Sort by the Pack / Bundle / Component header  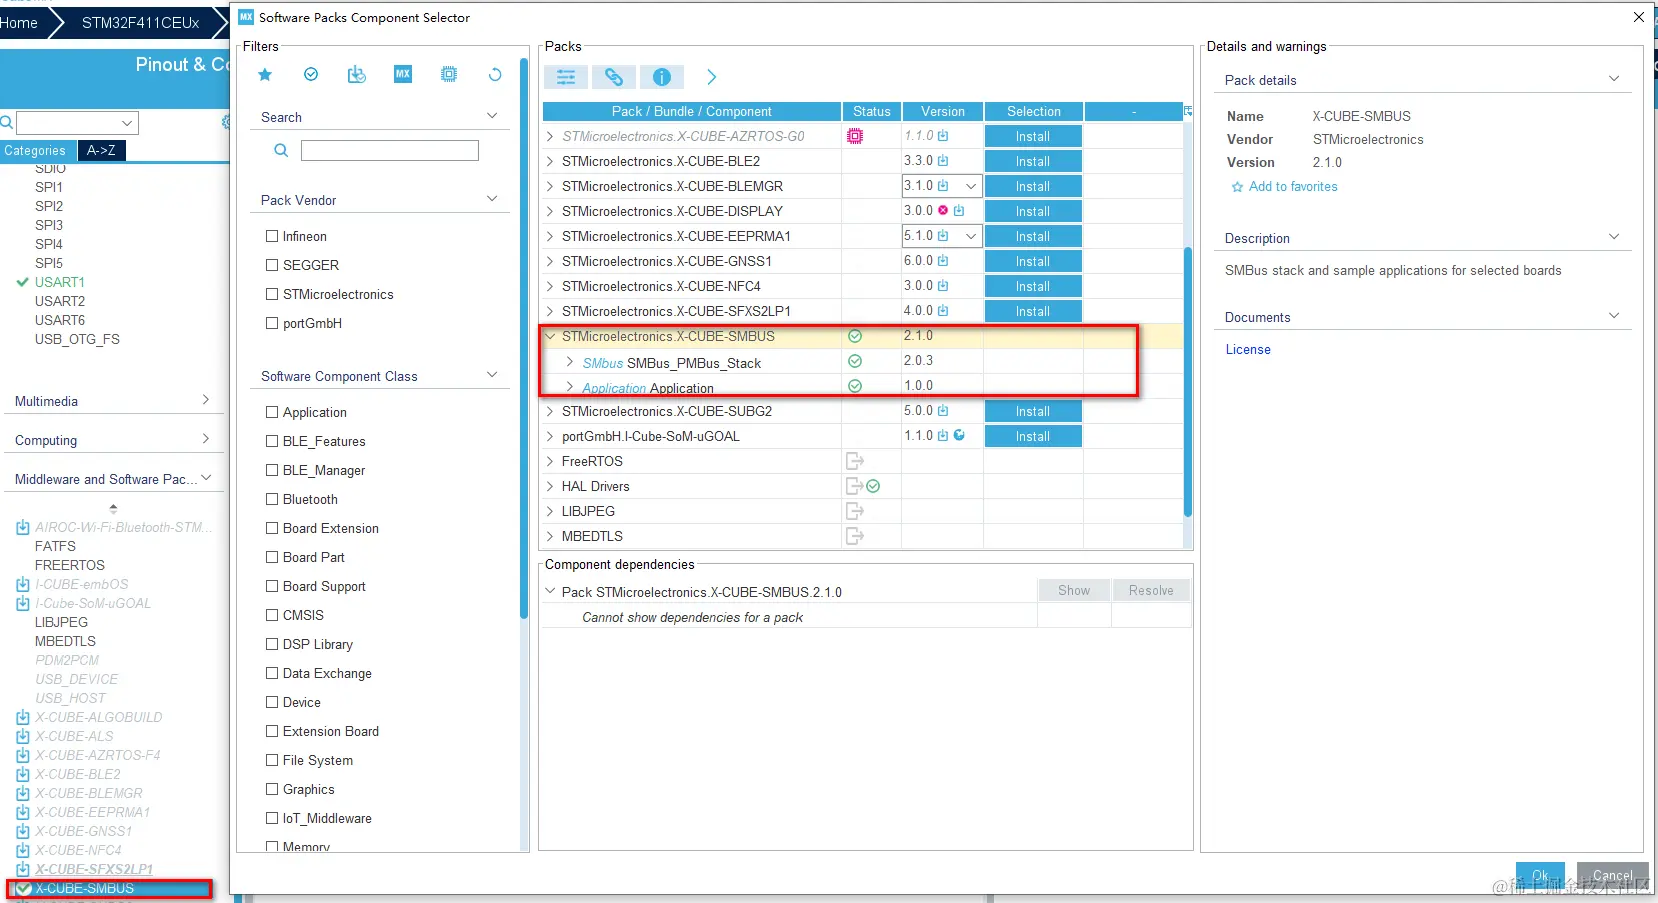click(692, 111)
